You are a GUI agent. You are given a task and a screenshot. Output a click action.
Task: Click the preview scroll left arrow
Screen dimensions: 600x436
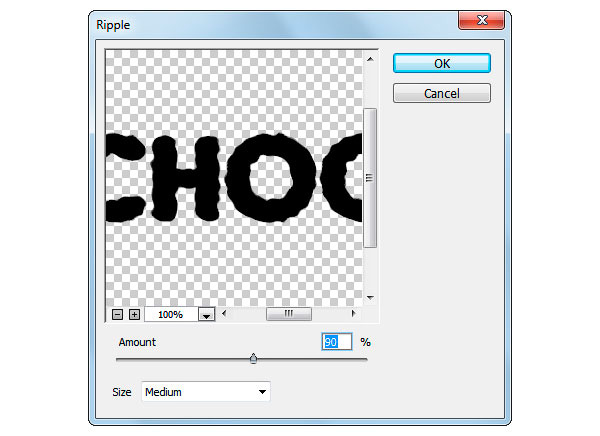point(224,314)
